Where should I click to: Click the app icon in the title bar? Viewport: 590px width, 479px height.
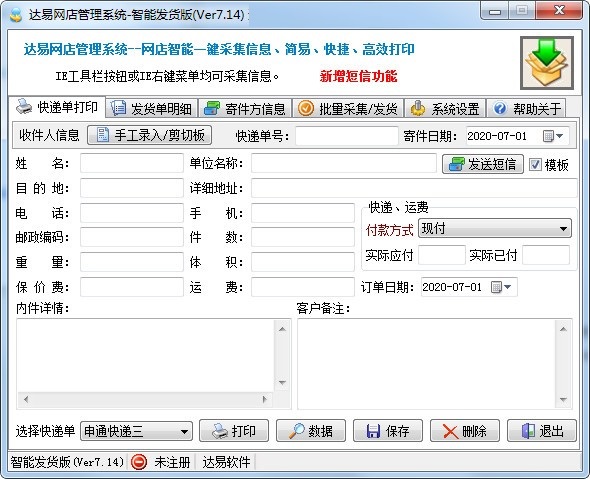16,15
